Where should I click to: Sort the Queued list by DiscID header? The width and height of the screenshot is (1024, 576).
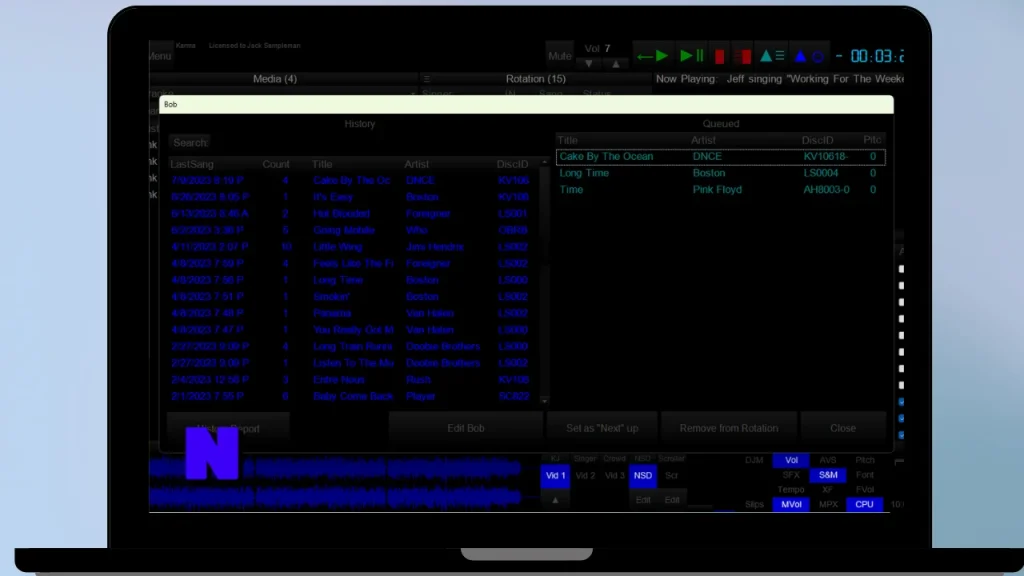(818, 140)
